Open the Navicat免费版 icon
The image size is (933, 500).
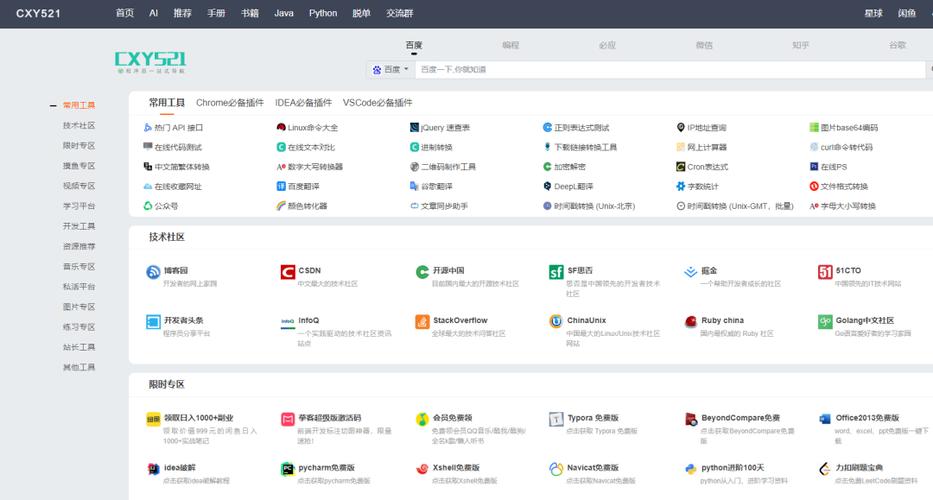tap(556, 470)
